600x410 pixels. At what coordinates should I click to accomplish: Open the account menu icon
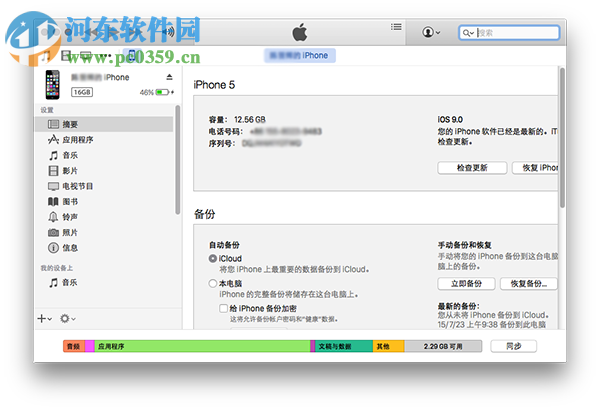431,32
